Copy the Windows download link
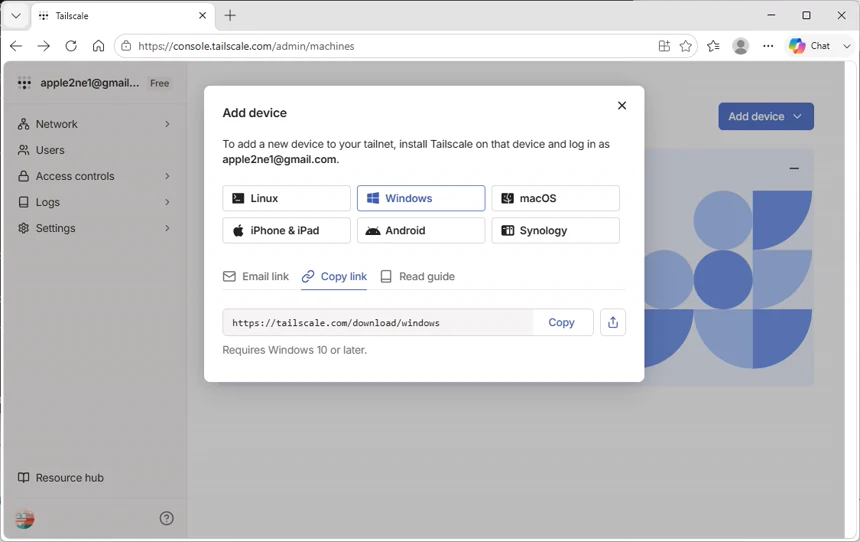 point(561,323)
